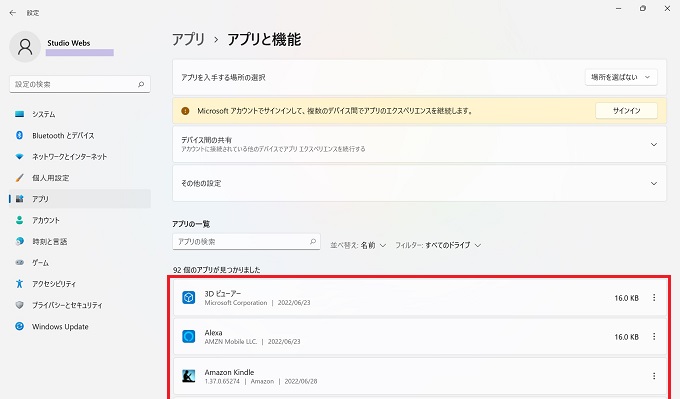680x399 pixels.
Task: Open the アカウント settings category
Action: coord(80,220)
